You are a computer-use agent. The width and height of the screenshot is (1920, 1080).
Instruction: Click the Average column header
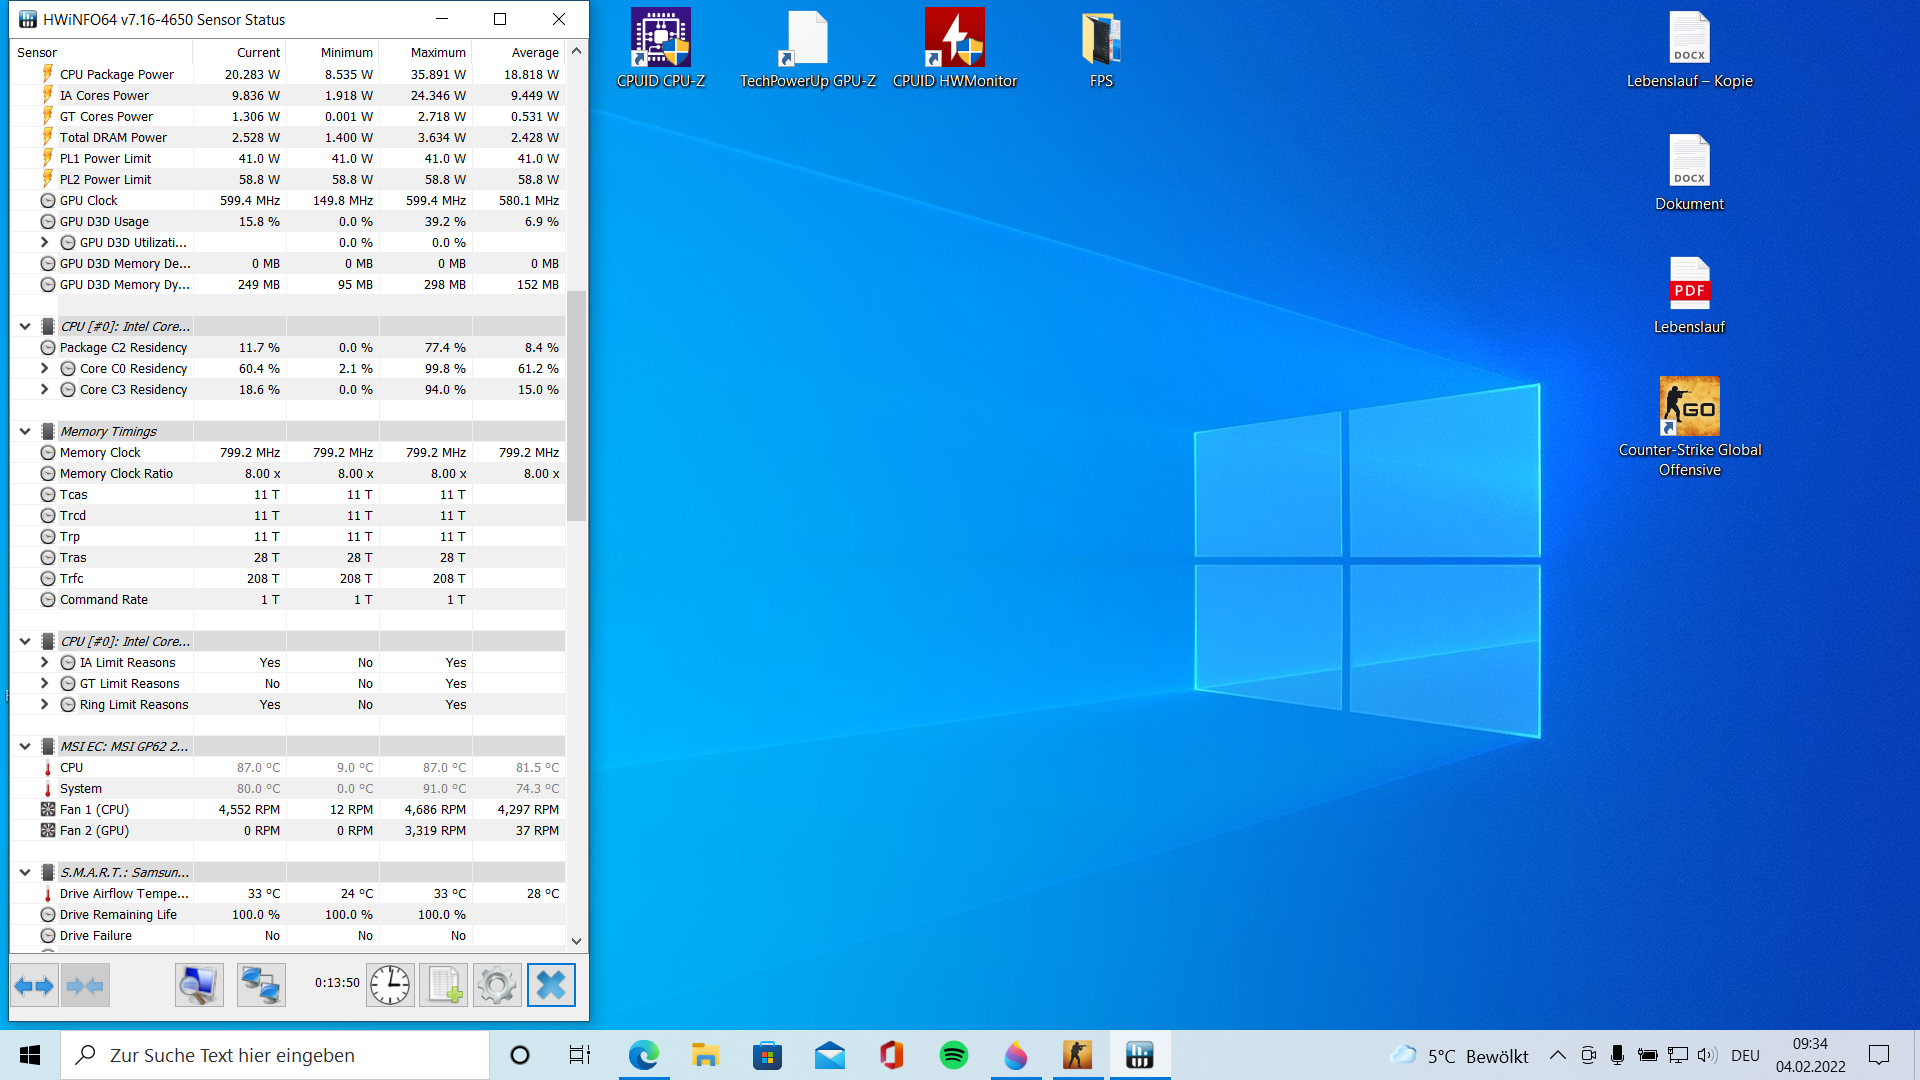534,53
